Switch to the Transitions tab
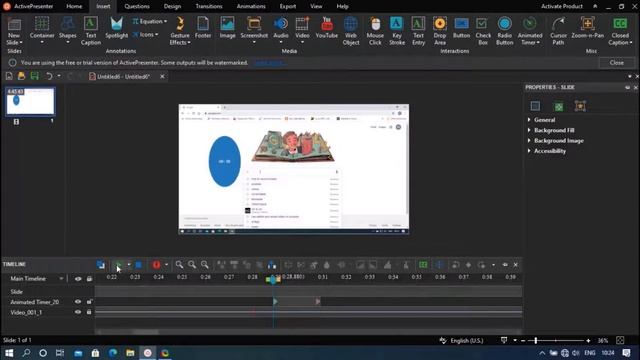640x360 pixels. [209, 6]
